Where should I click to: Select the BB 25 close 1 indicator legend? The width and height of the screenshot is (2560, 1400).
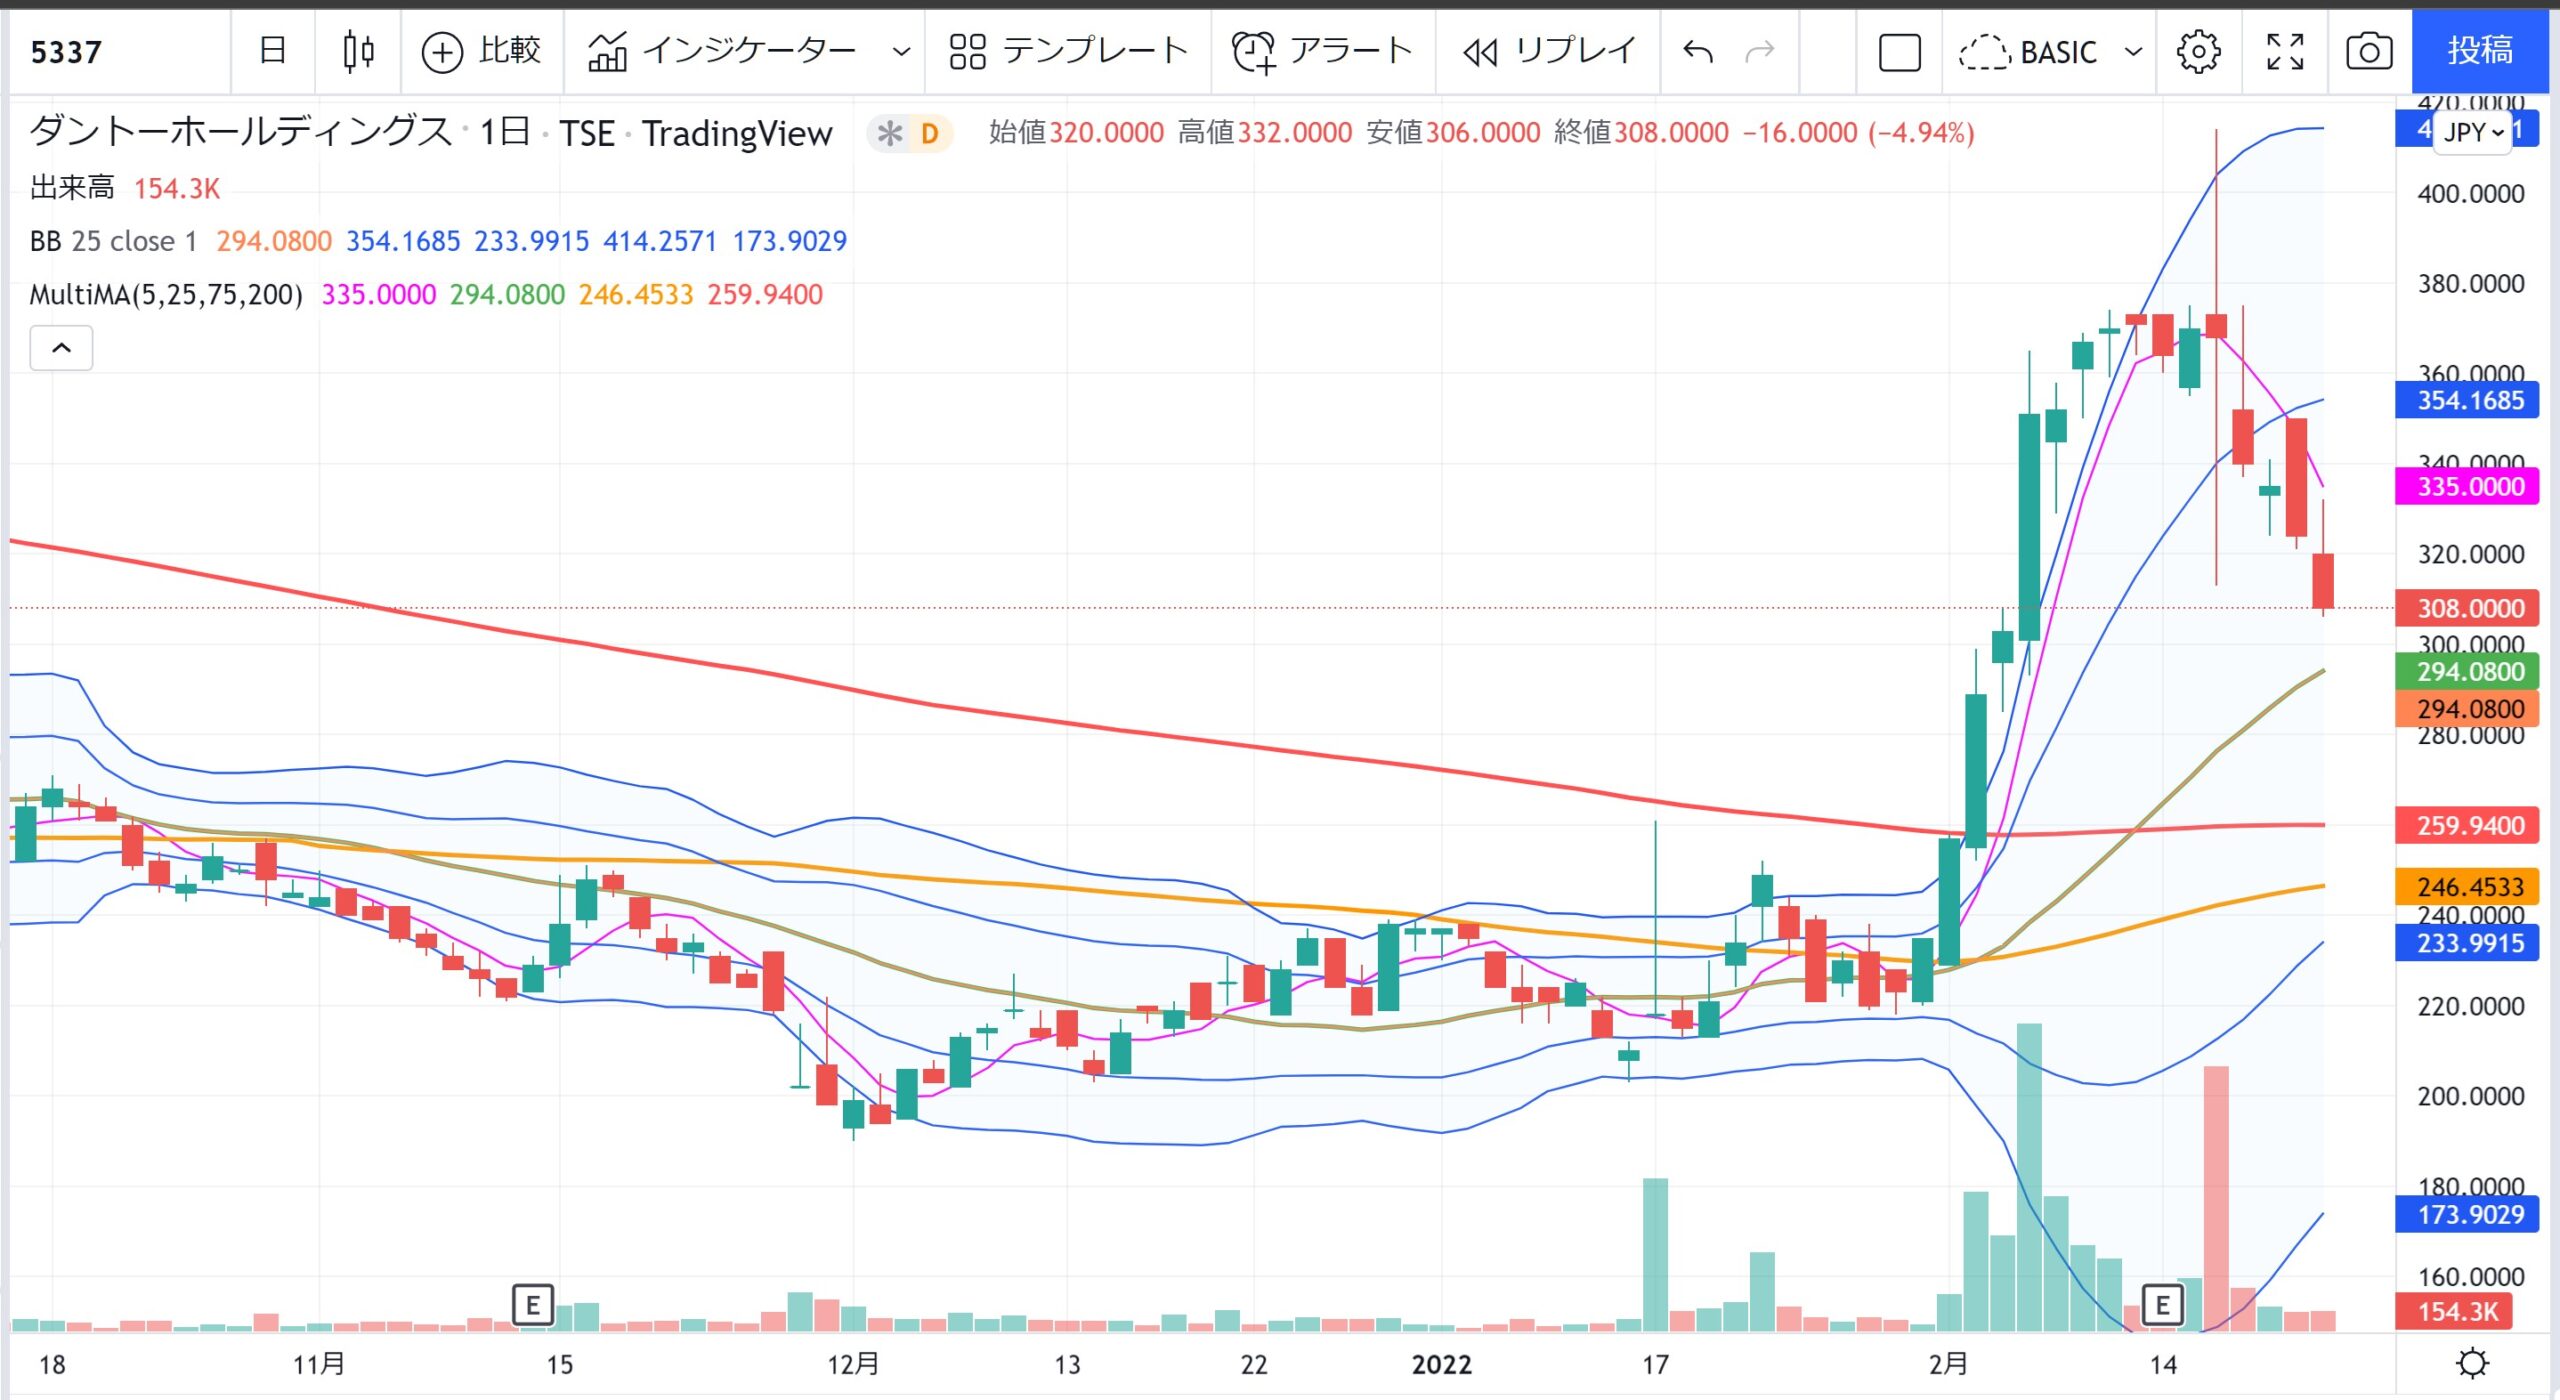113,241
